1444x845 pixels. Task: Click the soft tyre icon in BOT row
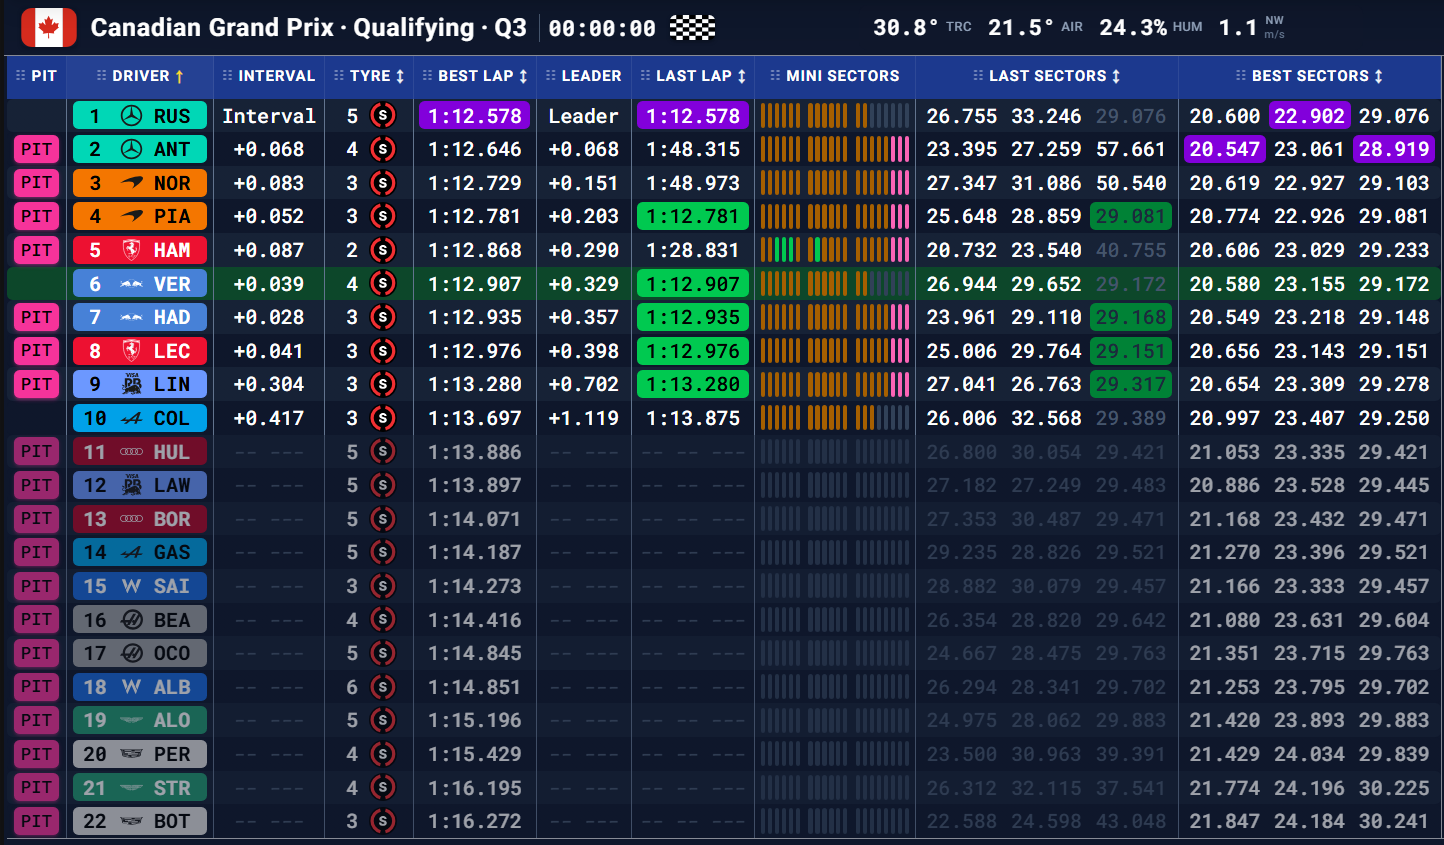(382, 821)
